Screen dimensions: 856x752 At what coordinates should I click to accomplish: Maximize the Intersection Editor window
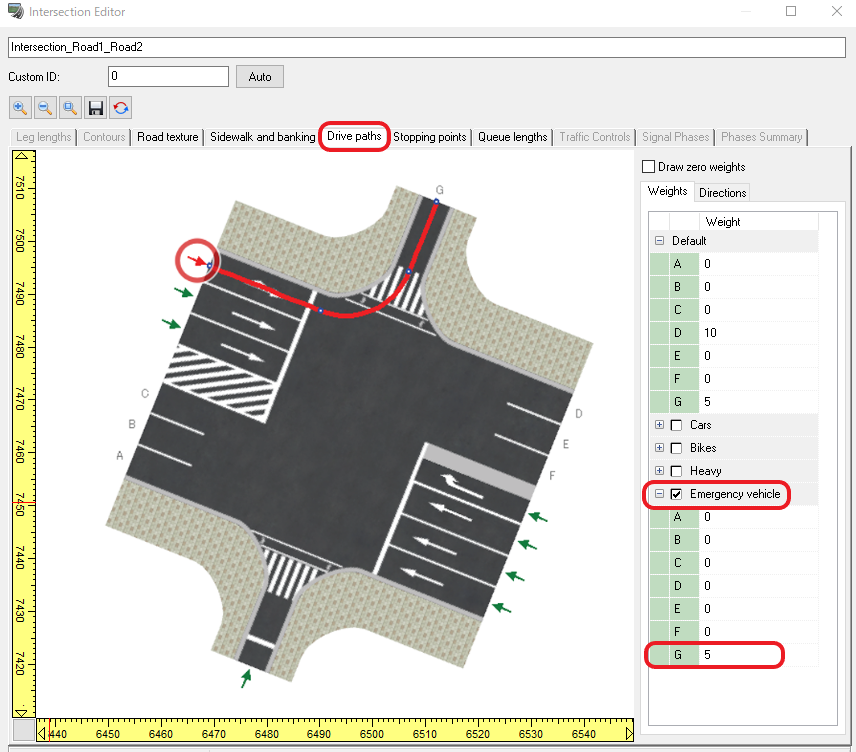[x=790, y=11]
